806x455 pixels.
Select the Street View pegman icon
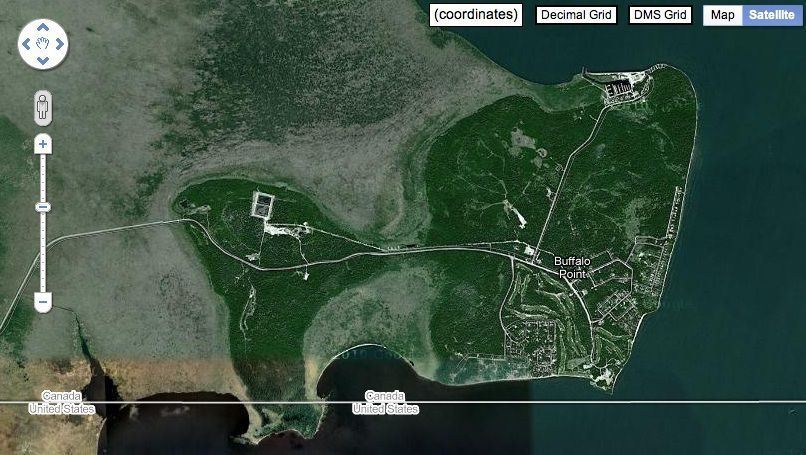pos(43,108)
